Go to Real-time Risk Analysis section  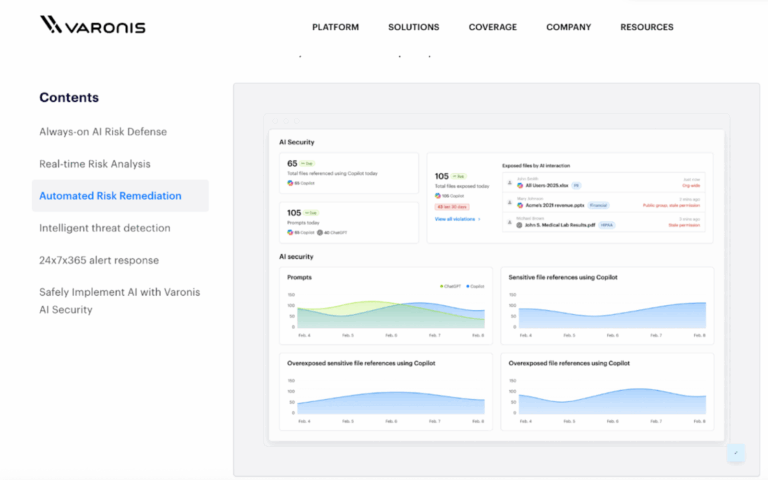[x=95, y=164]
